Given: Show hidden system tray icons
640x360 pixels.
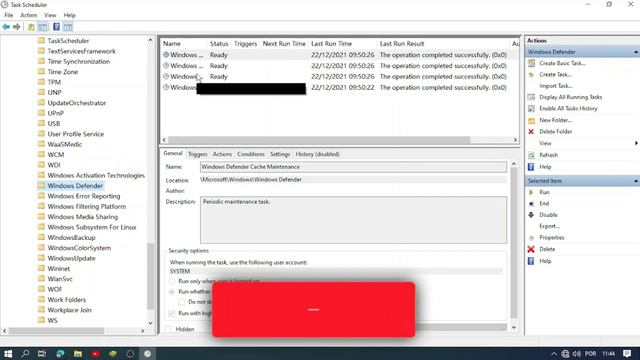Looking at the screenshot, I should click(x=553, y=354).
